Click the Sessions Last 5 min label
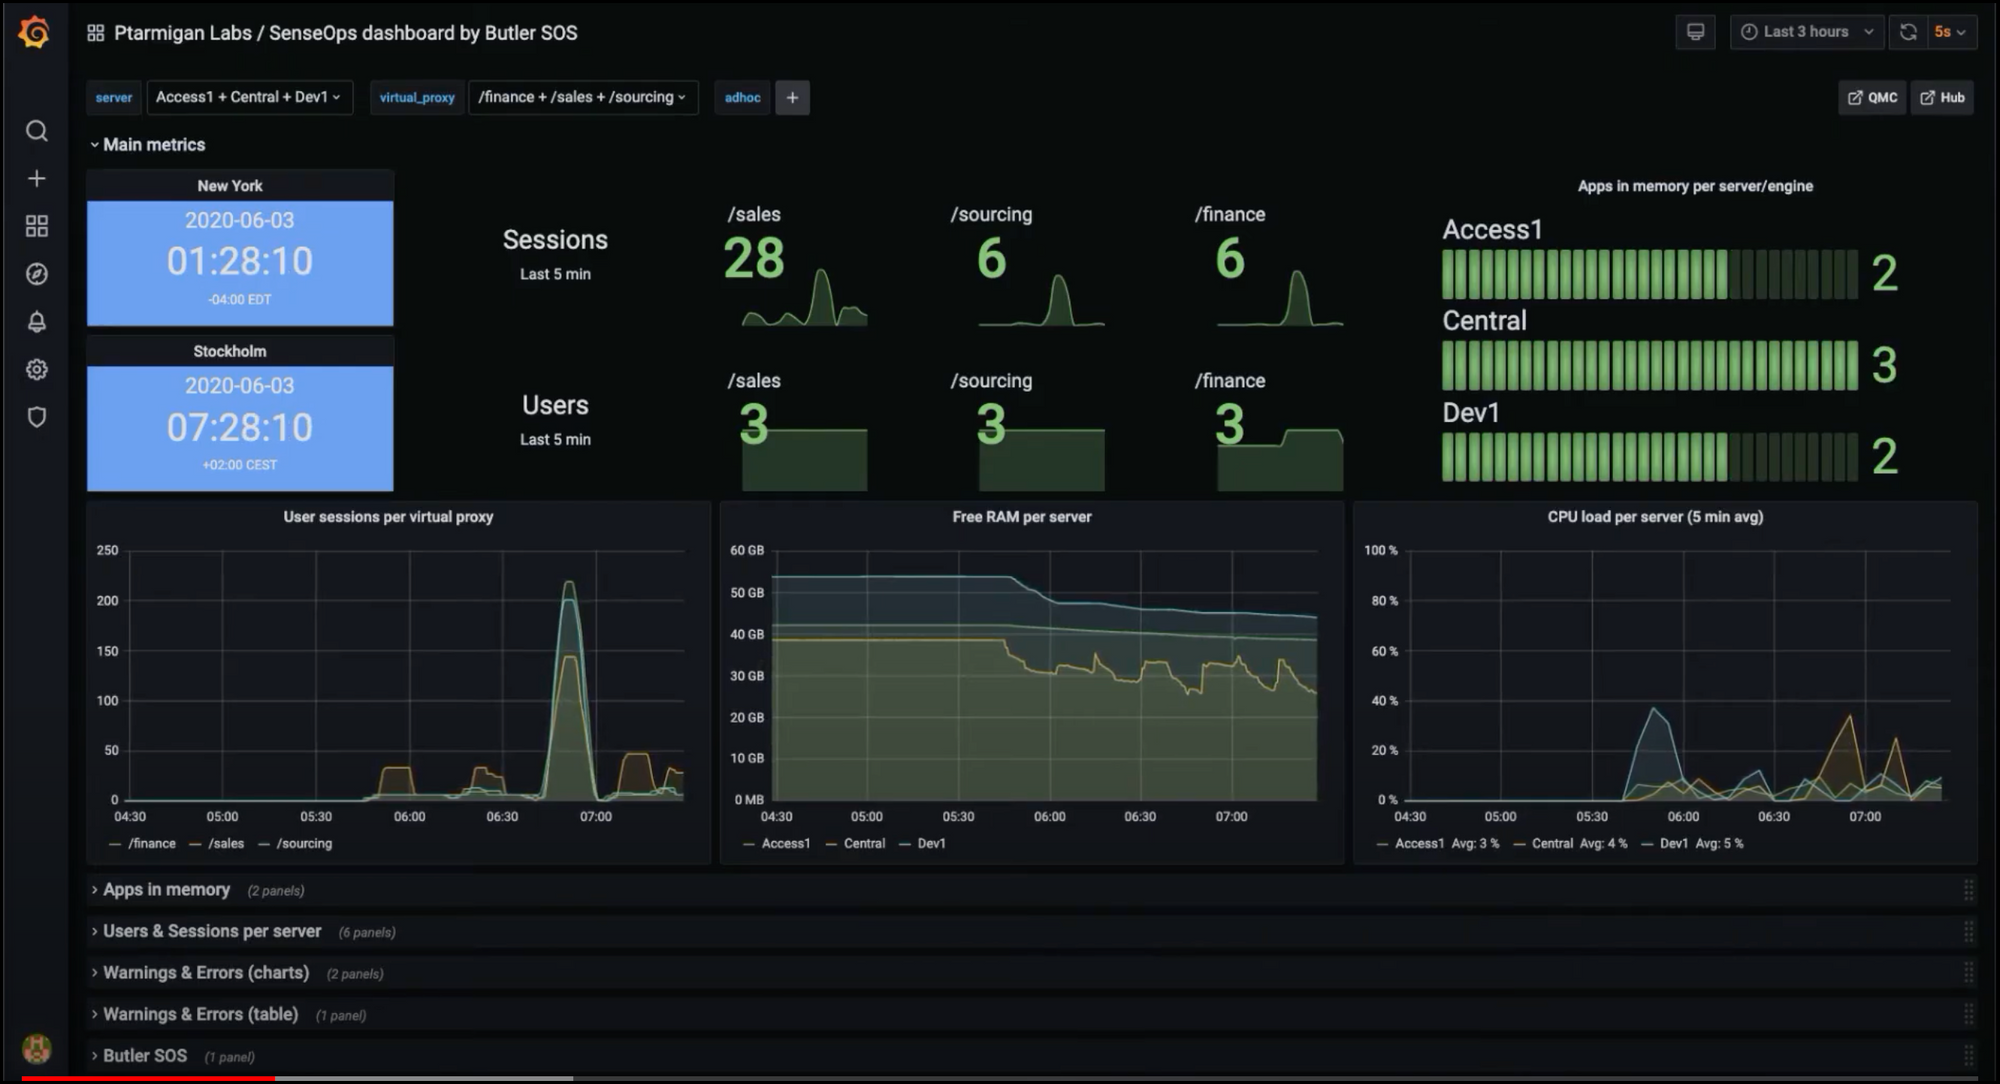The width and height of the screenshot is (2000, 1084). point(555,254)
